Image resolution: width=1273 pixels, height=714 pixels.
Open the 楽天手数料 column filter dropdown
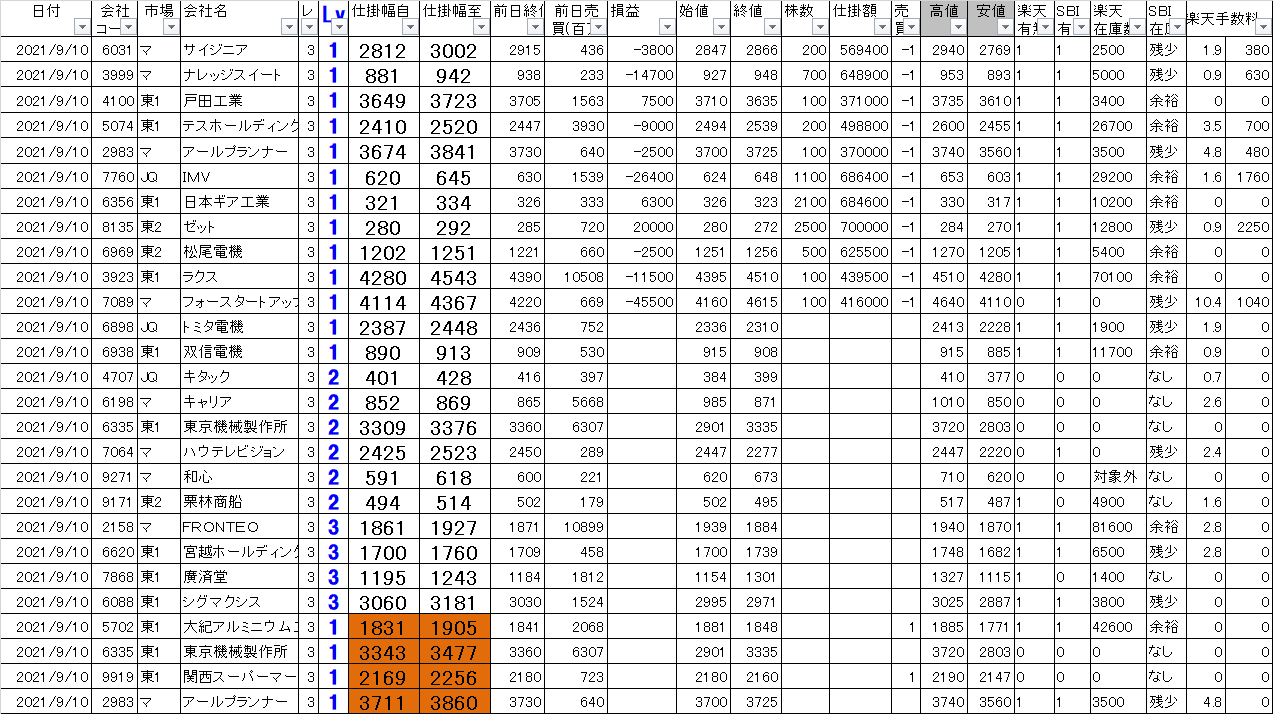coord(1264,29)
